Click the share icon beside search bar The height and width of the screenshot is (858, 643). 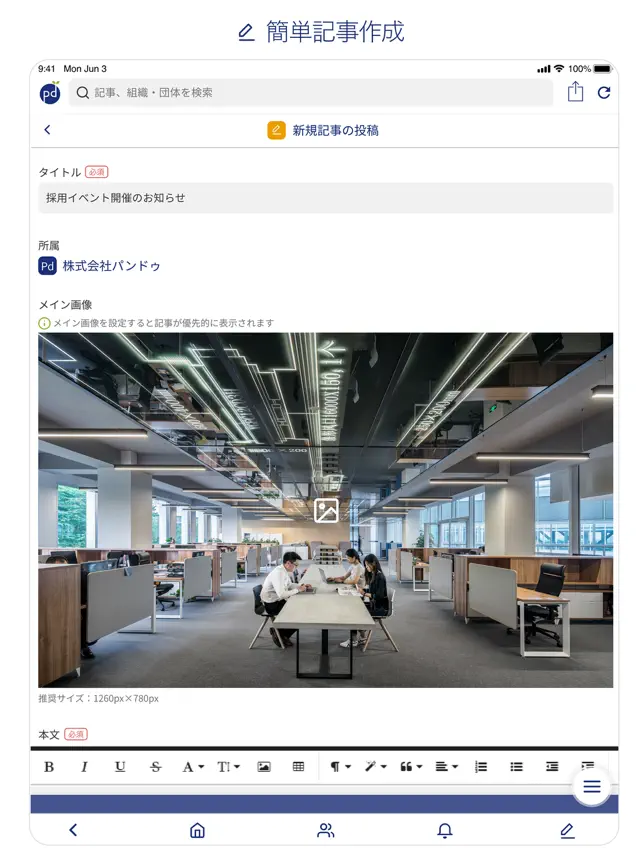pos(575,91)
